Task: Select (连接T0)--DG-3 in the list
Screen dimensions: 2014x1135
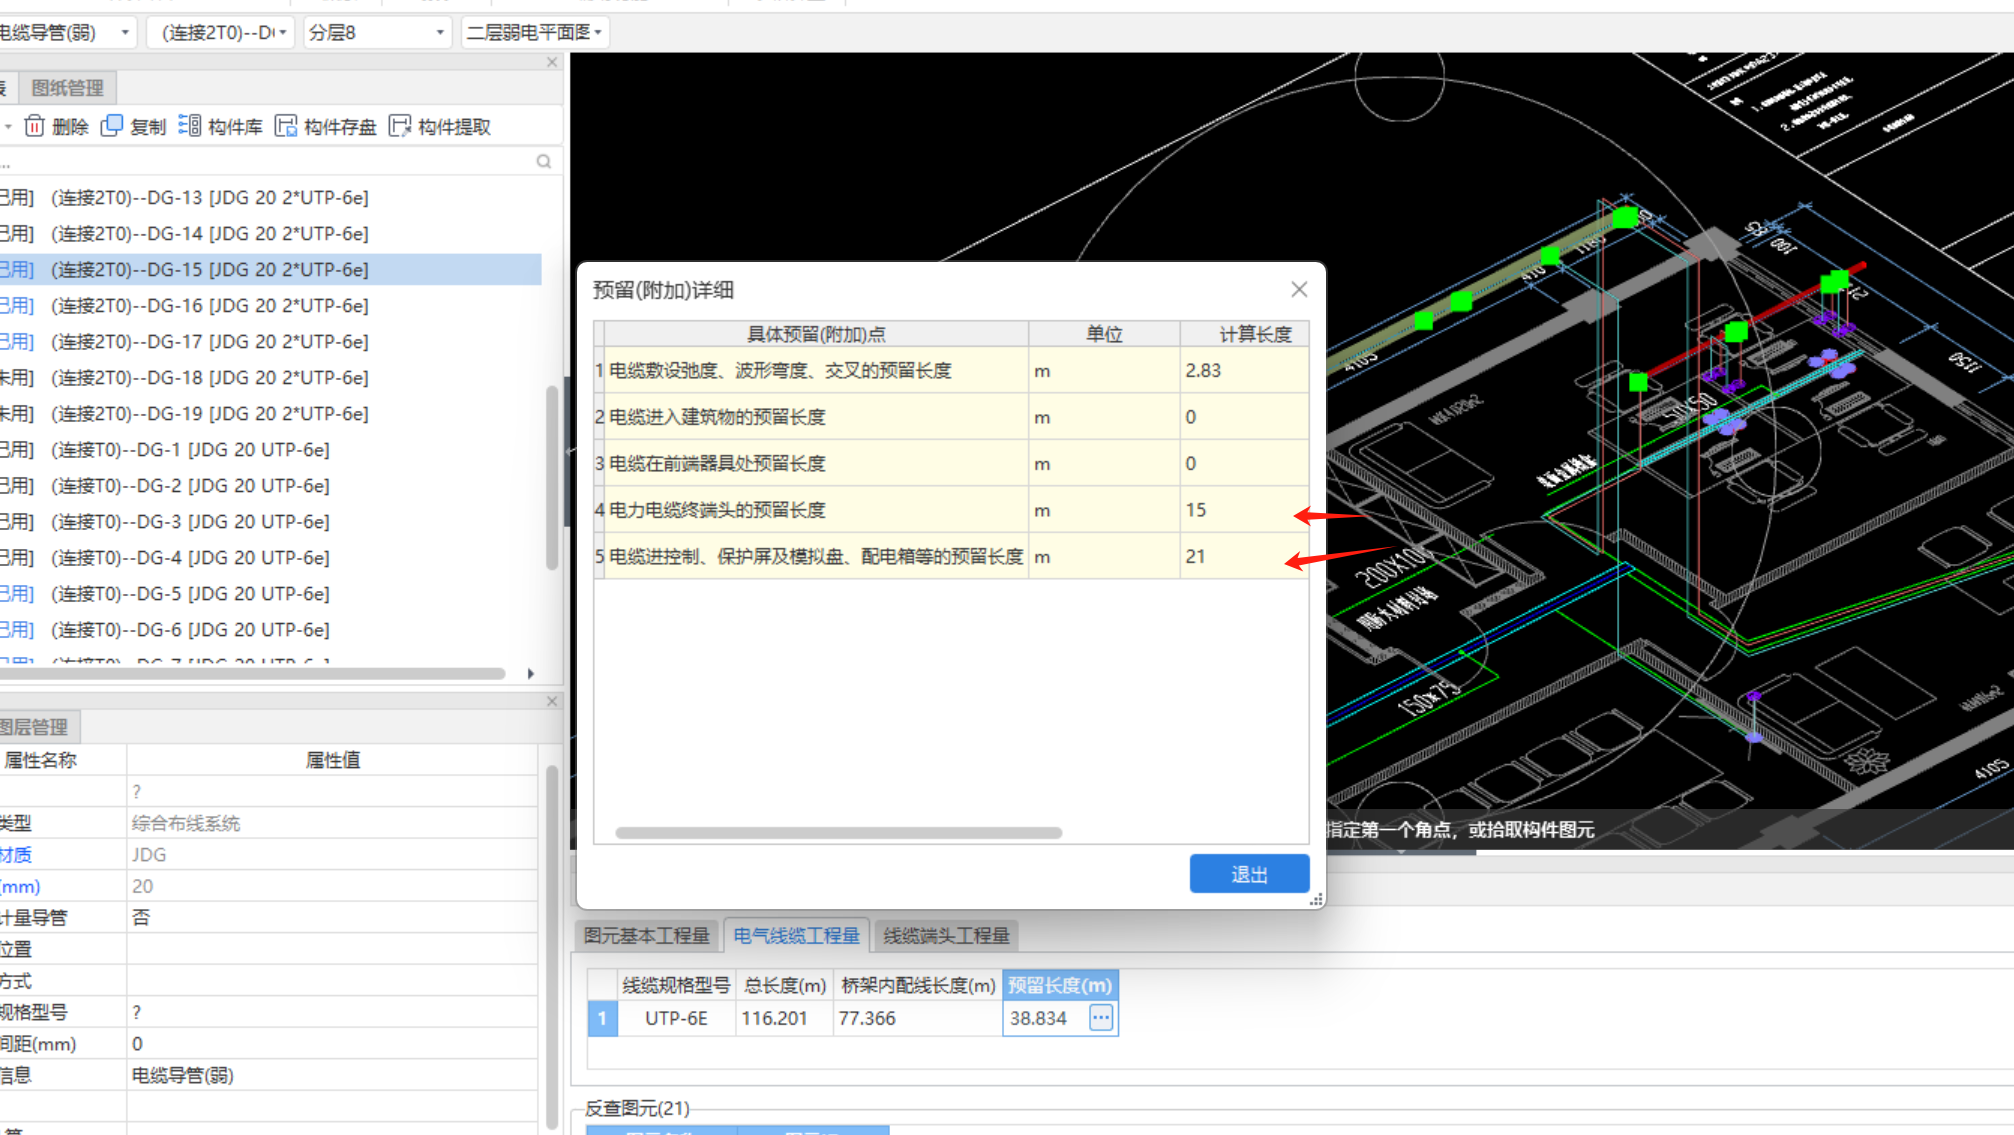Action: 190,521
